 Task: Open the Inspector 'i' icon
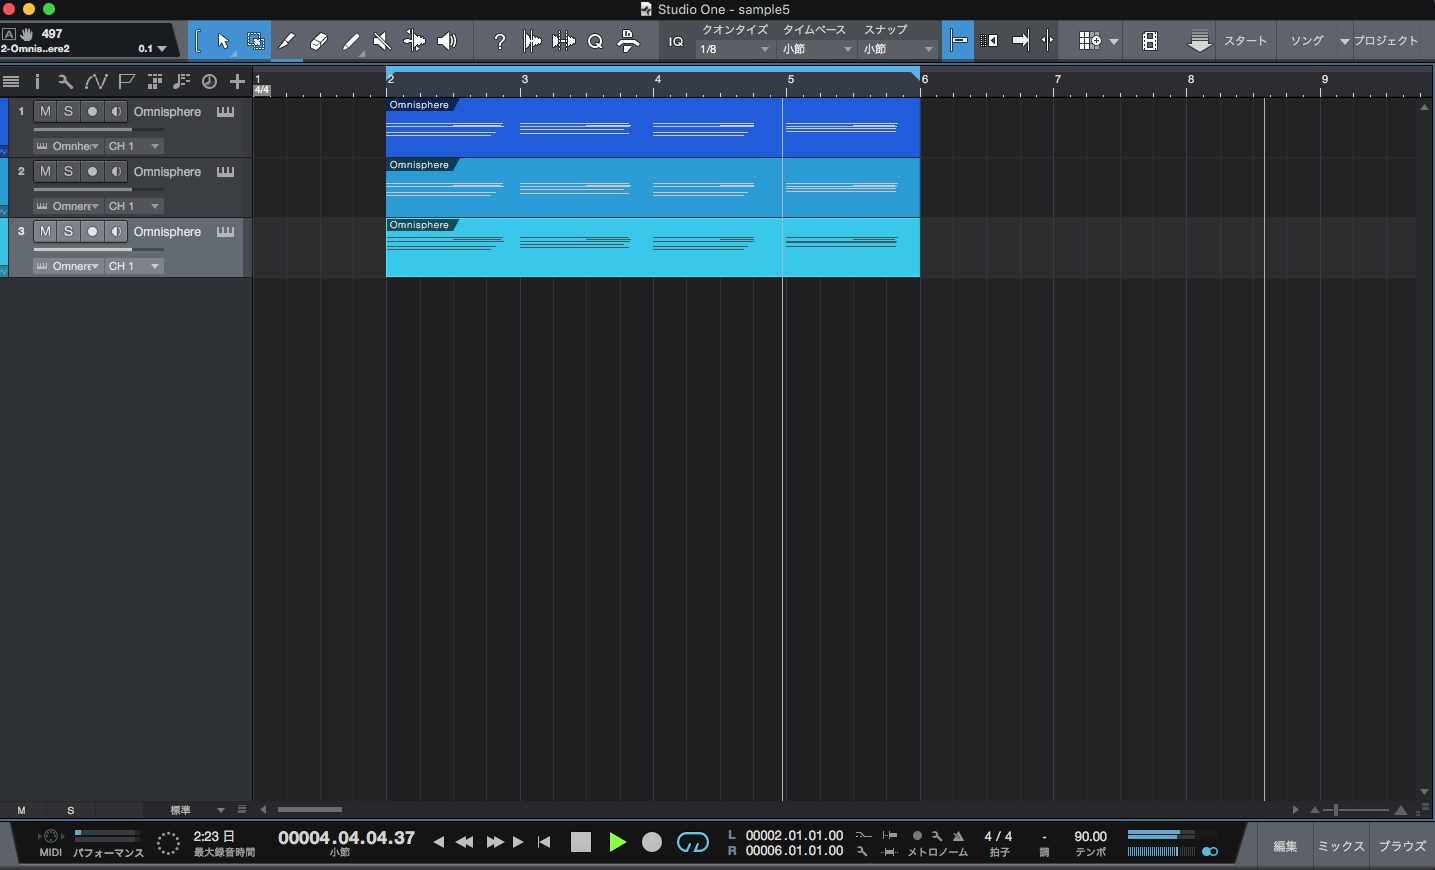(37, 82)
